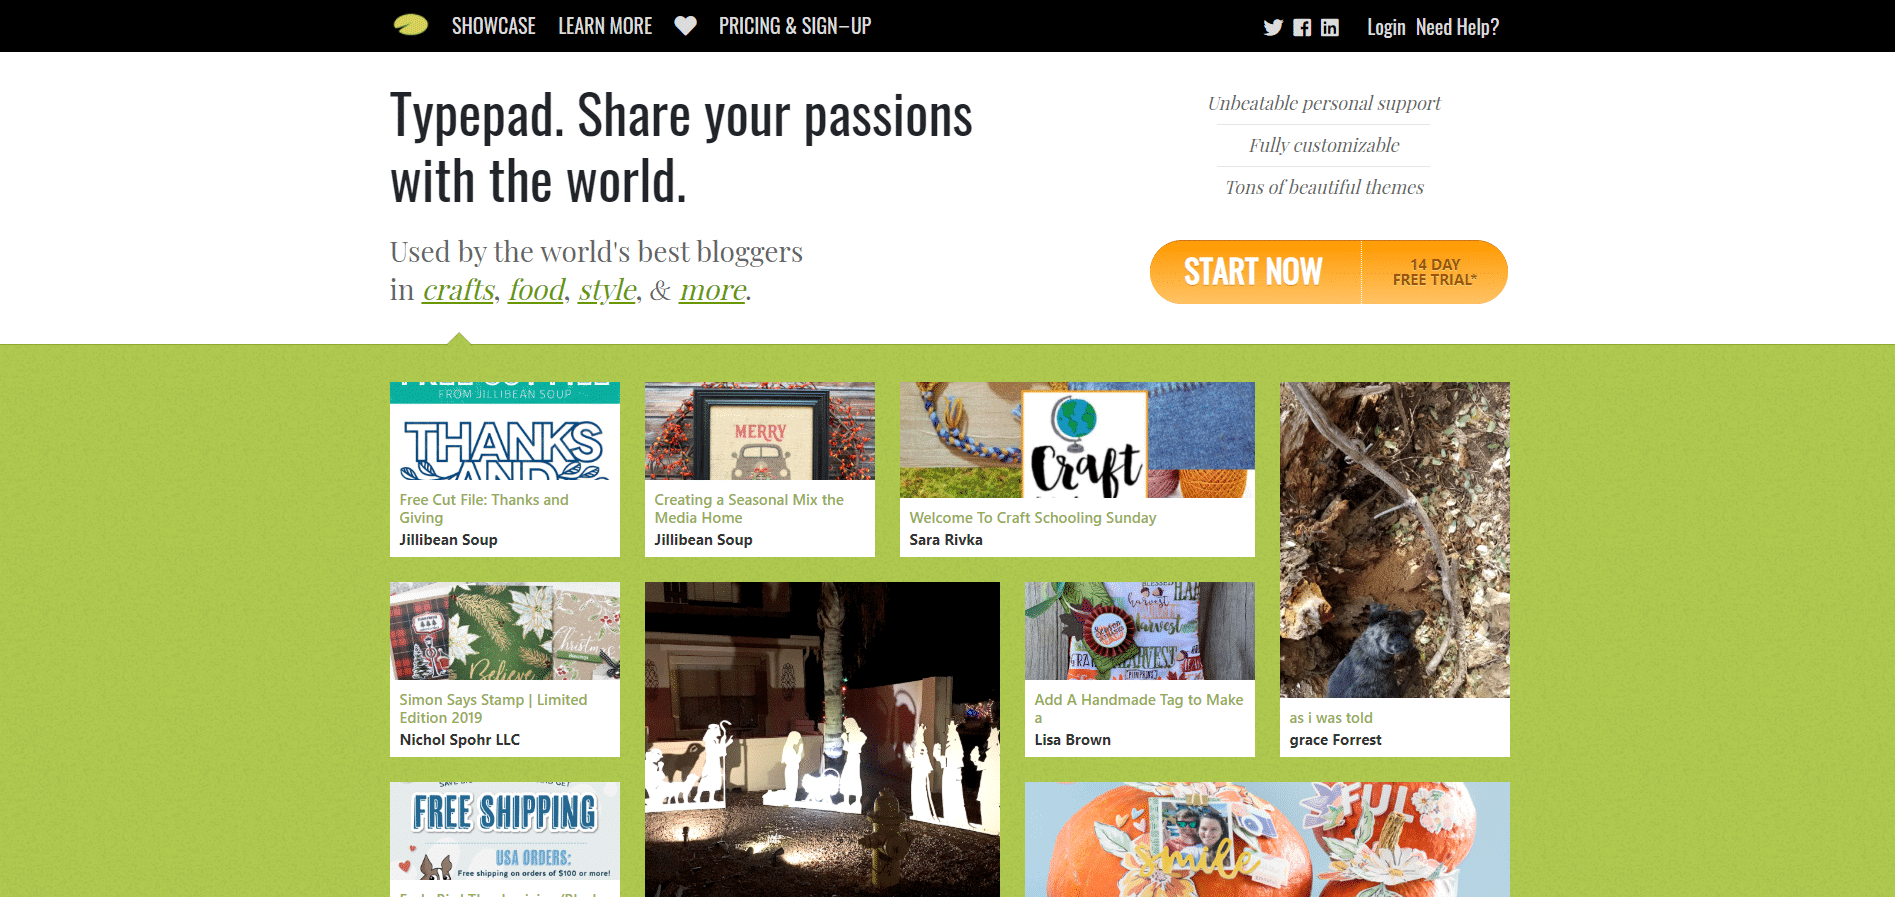This screenshot has width=1895, height=897.
Task: Open the Facebook icon link
Action: tap(1302, 27)
